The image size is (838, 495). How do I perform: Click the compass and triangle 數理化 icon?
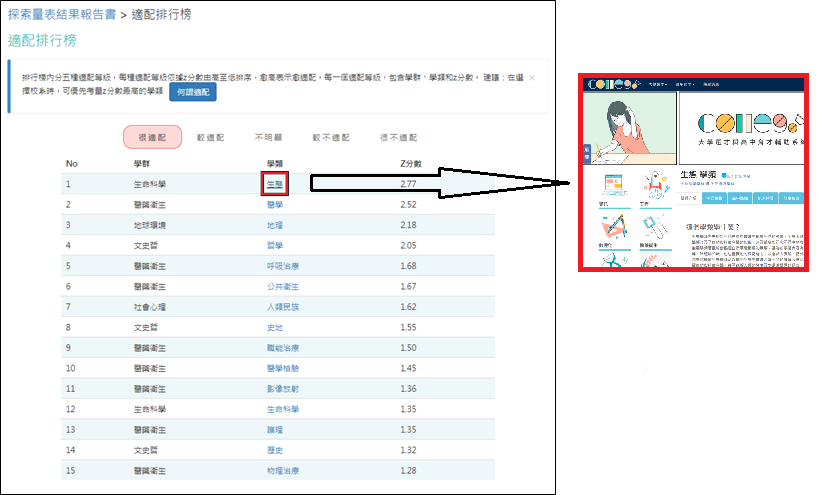coord(615,227)
